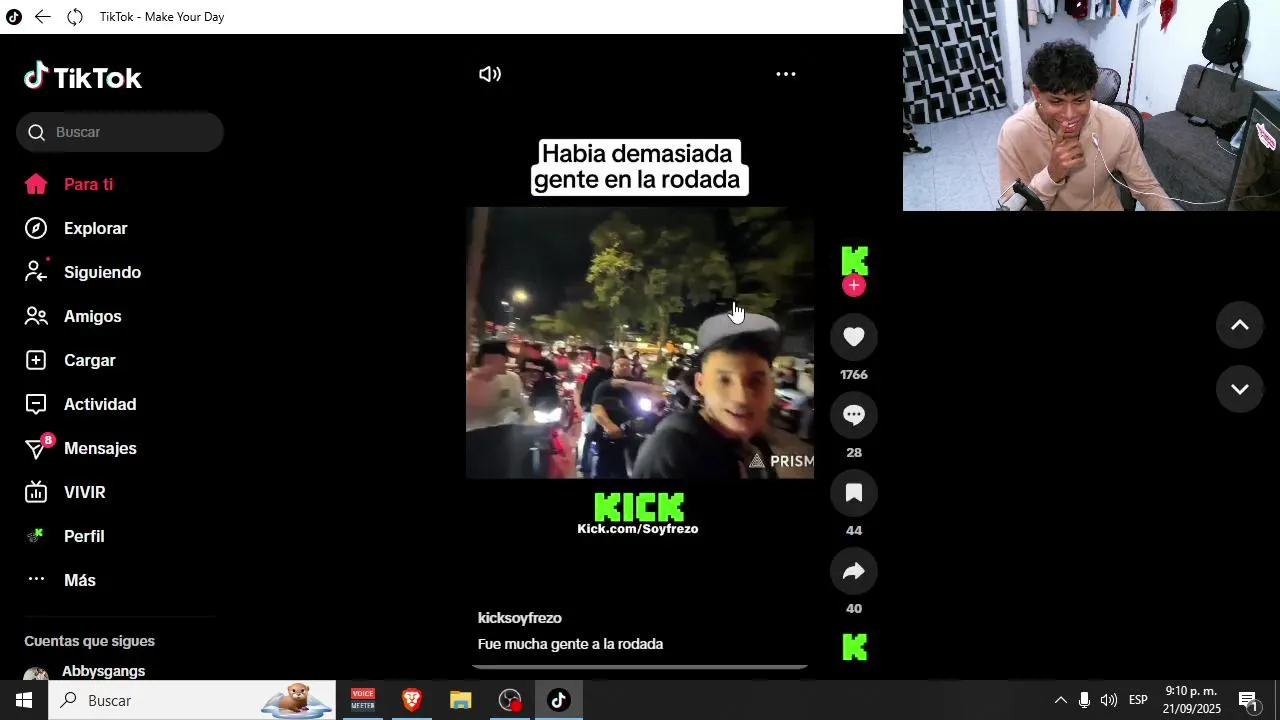The height and width of the screenshot is (720, 1280).
Task: Open the Cargar upload page
Action: click(x=89, y=360)
